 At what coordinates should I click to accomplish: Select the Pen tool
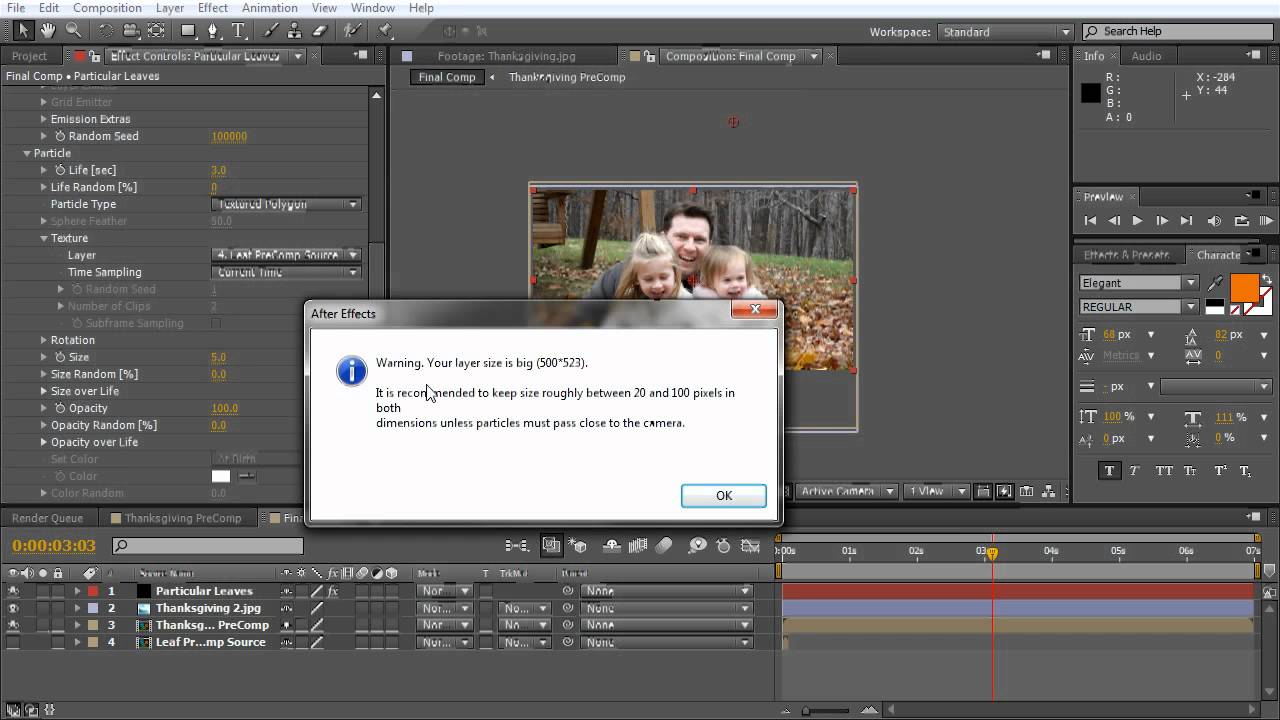click(x=213, y=31)
